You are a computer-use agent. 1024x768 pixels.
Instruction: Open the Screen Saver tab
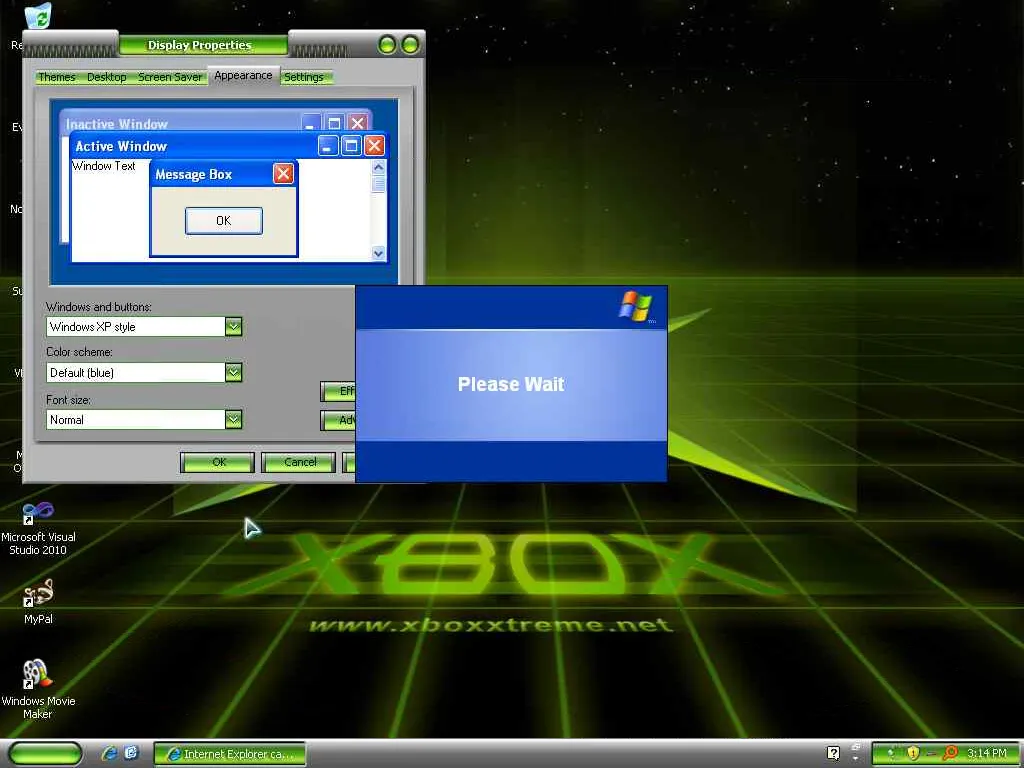click(x=170, y=77)
